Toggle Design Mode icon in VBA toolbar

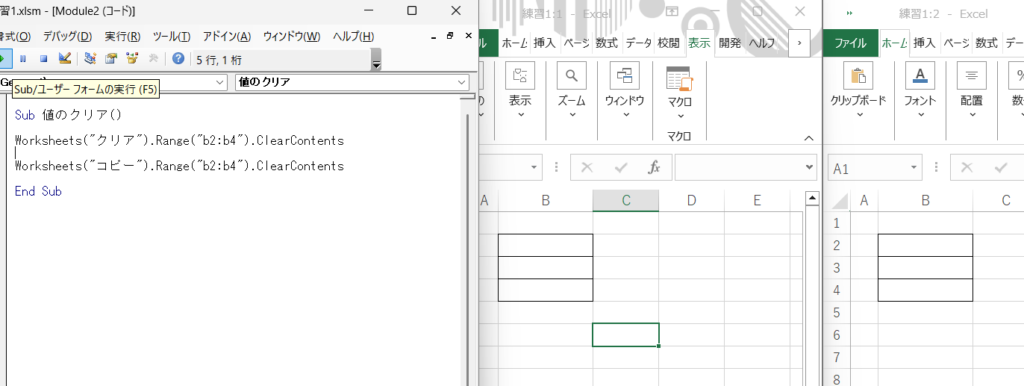click(x=64, y=59)
